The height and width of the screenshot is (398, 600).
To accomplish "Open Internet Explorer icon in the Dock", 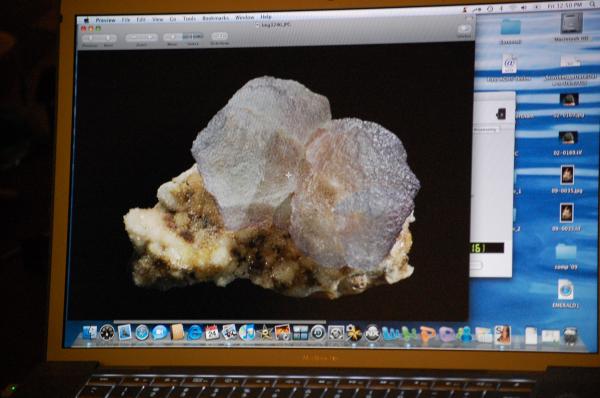I will coord(195,332).
